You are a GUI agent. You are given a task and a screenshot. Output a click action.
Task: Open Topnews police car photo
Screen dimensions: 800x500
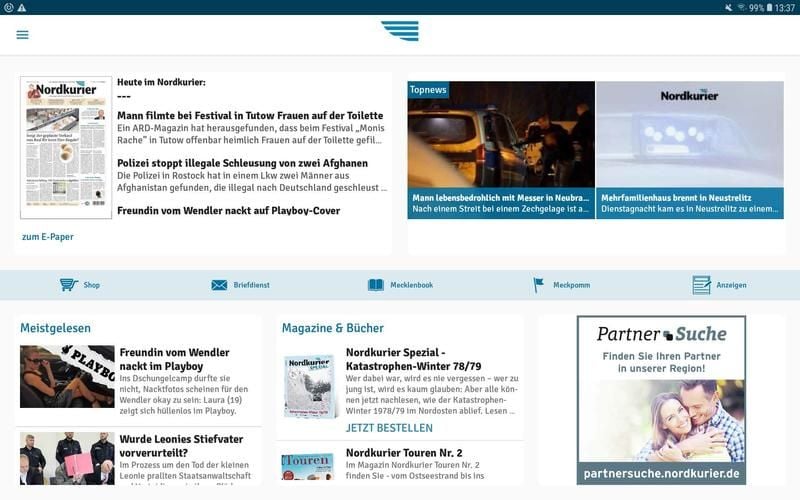(x=501, y=134)
